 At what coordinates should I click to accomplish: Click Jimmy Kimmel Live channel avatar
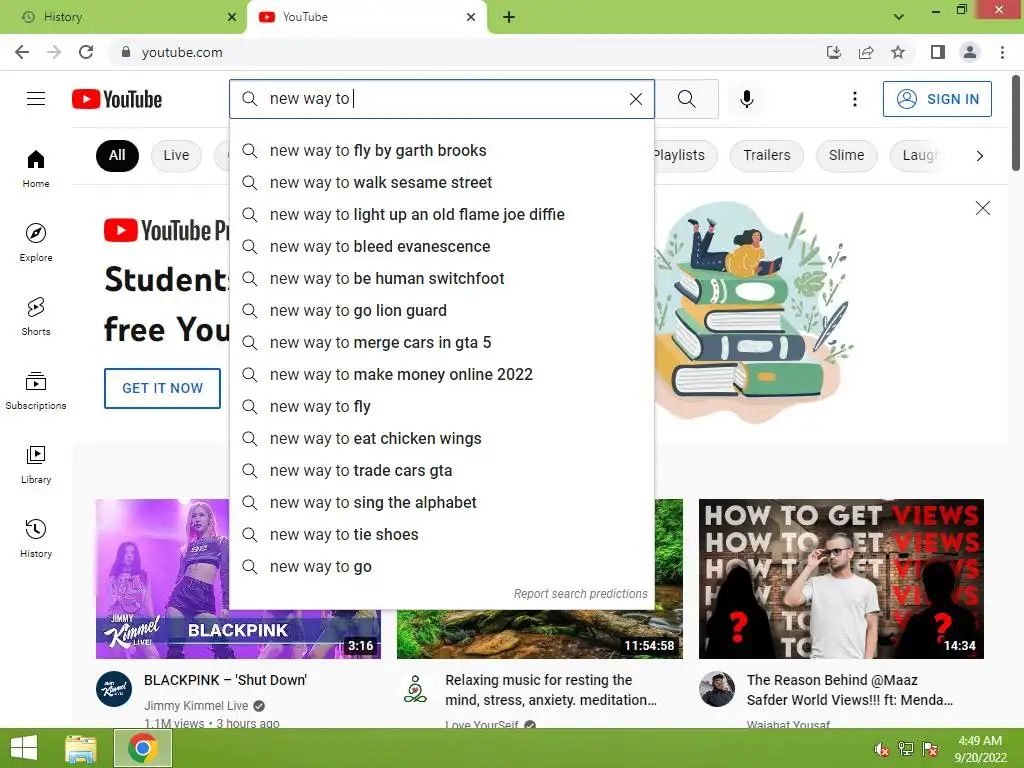pos(114,689)
